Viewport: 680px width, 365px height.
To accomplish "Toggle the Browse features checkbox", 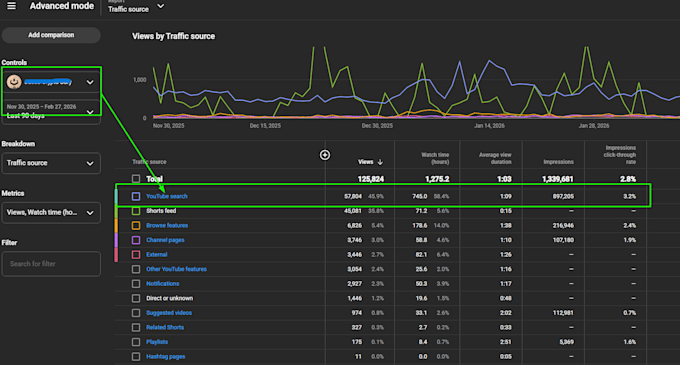I will pyautogui.click(x=136, y=225).
